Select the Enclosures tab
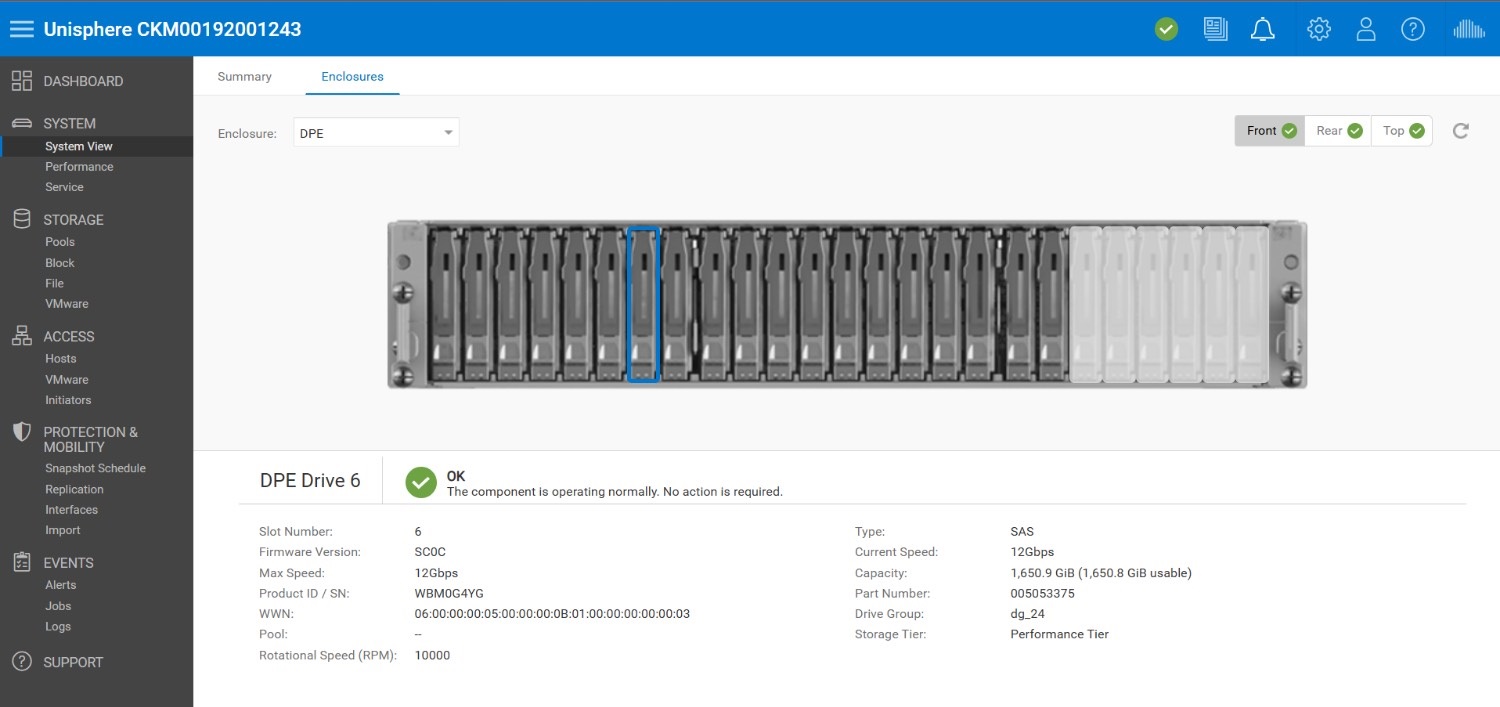The width and height of the screenshot is (1500, 707). tap(352, 76)
